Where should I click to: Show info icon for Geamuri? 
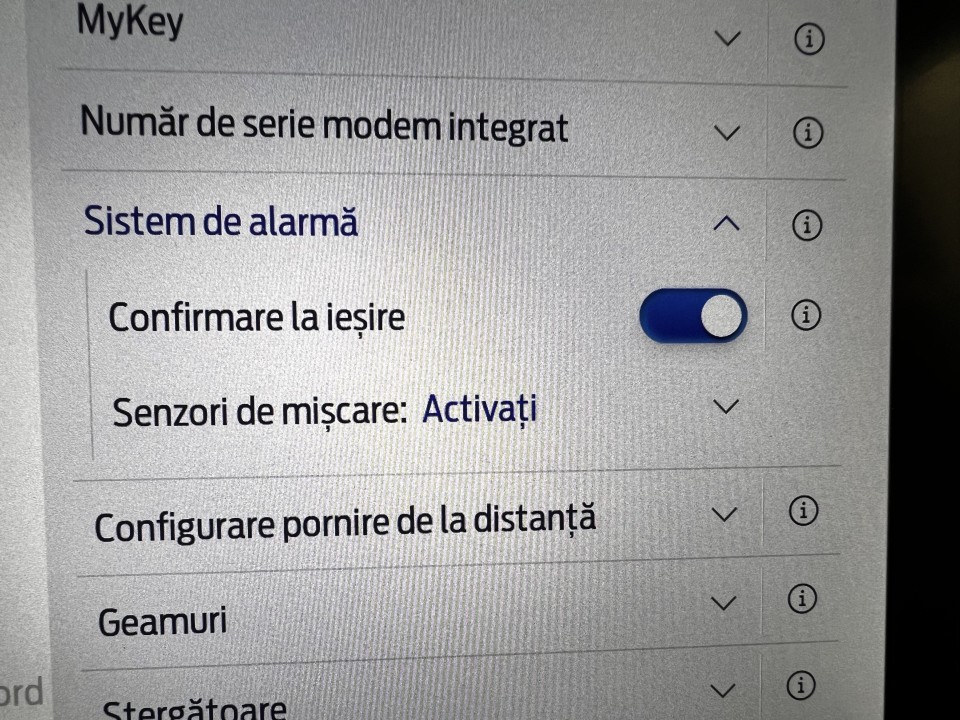pyautogui.click(x=801, y=600)
